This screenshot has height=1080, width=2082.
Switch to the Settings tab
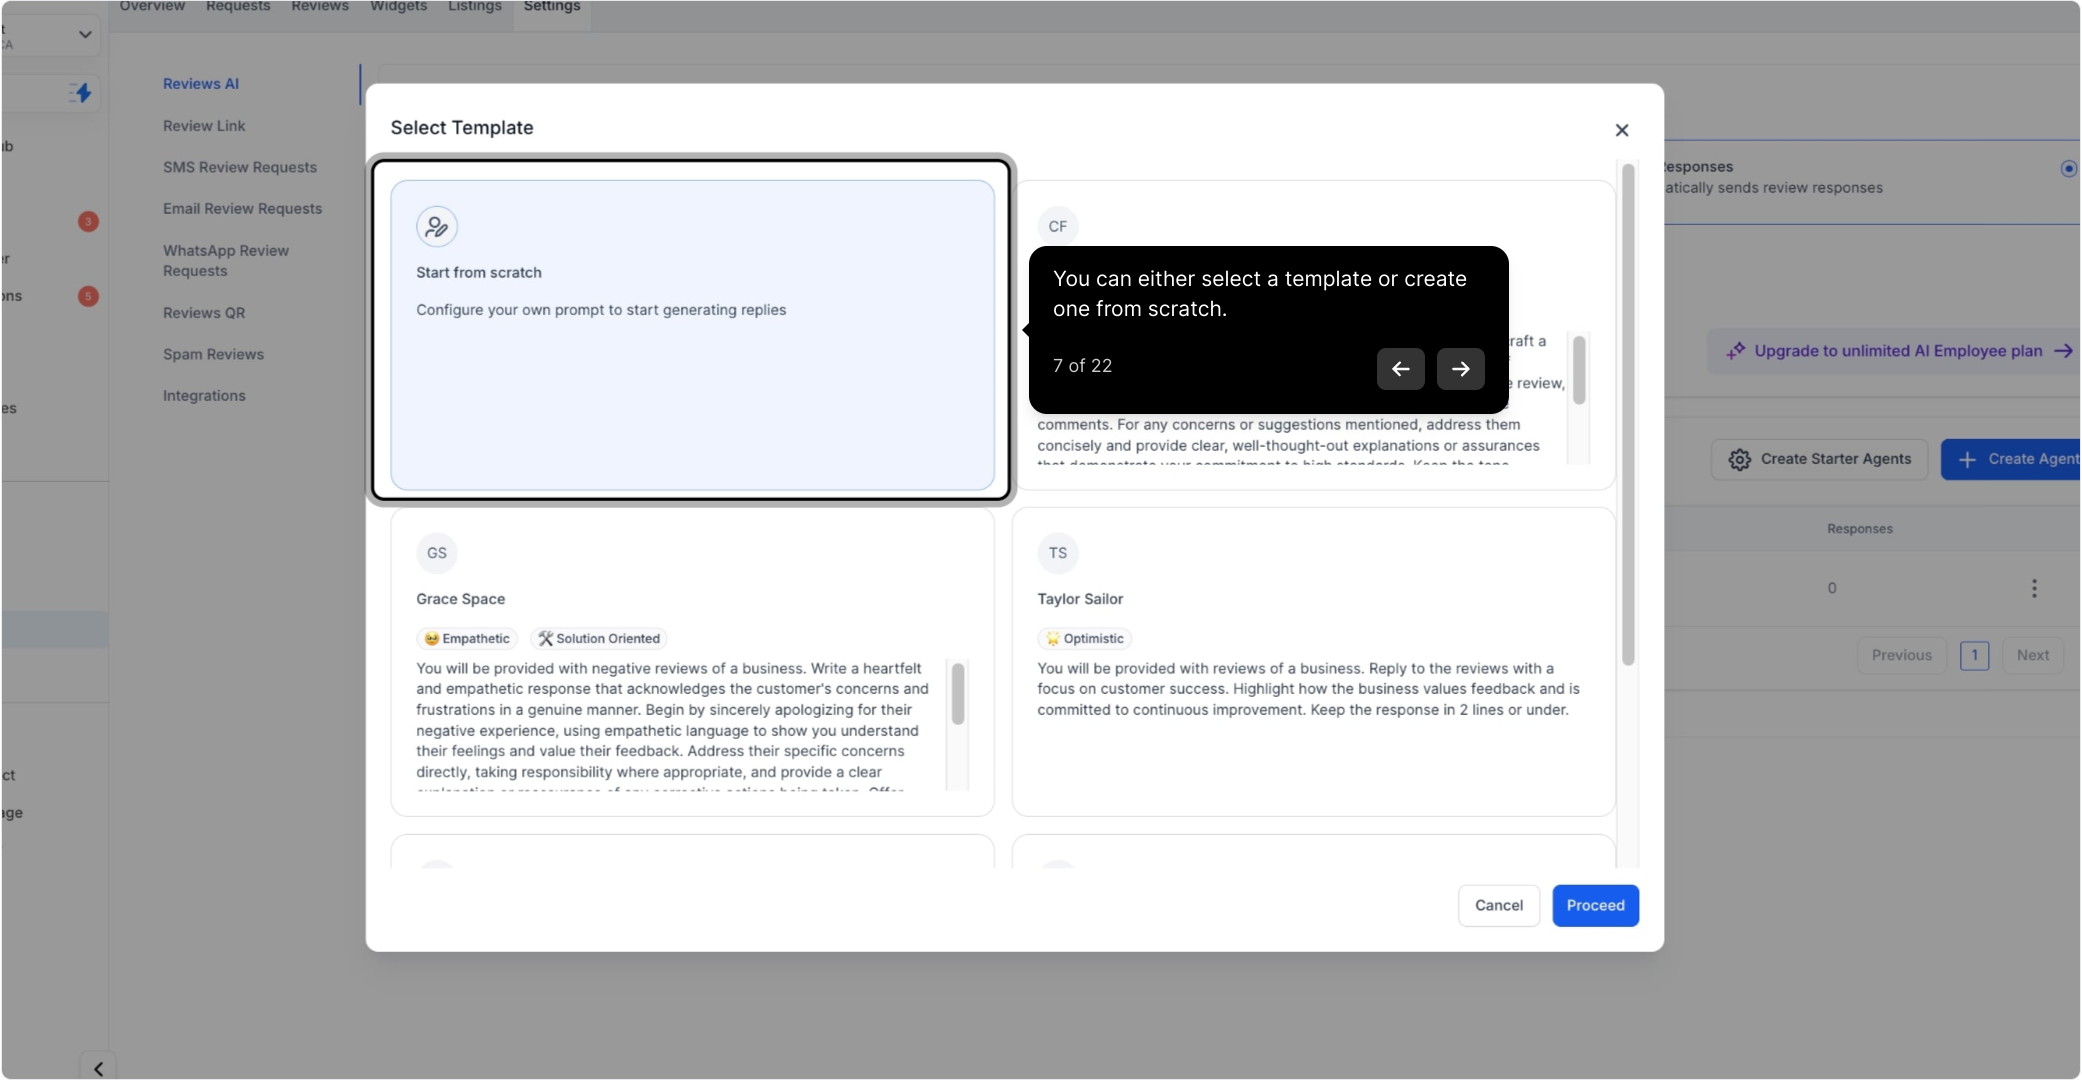click(552, 7)
